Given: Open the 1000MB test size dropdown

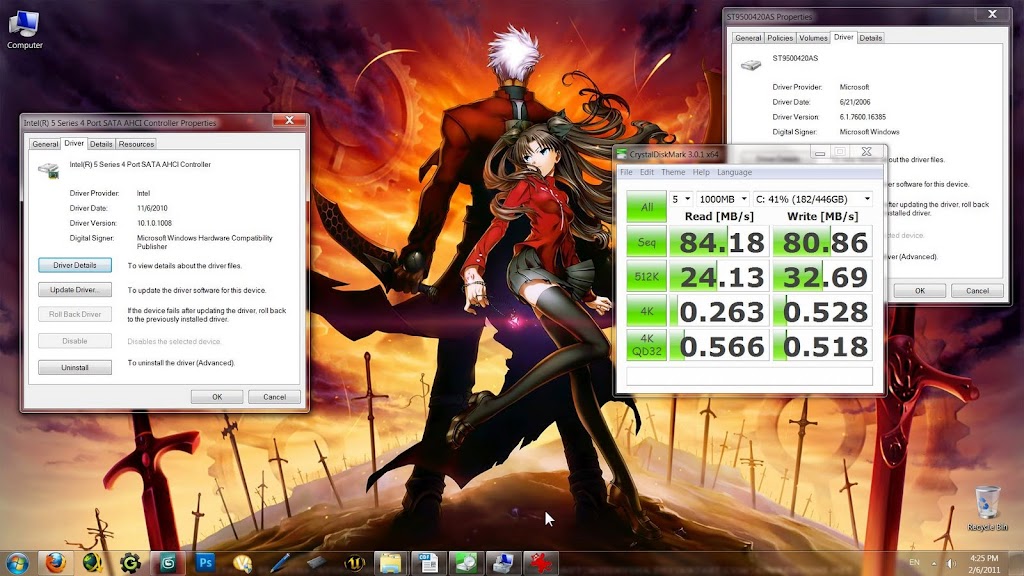Looking at the screenshot, I should 722,199.
